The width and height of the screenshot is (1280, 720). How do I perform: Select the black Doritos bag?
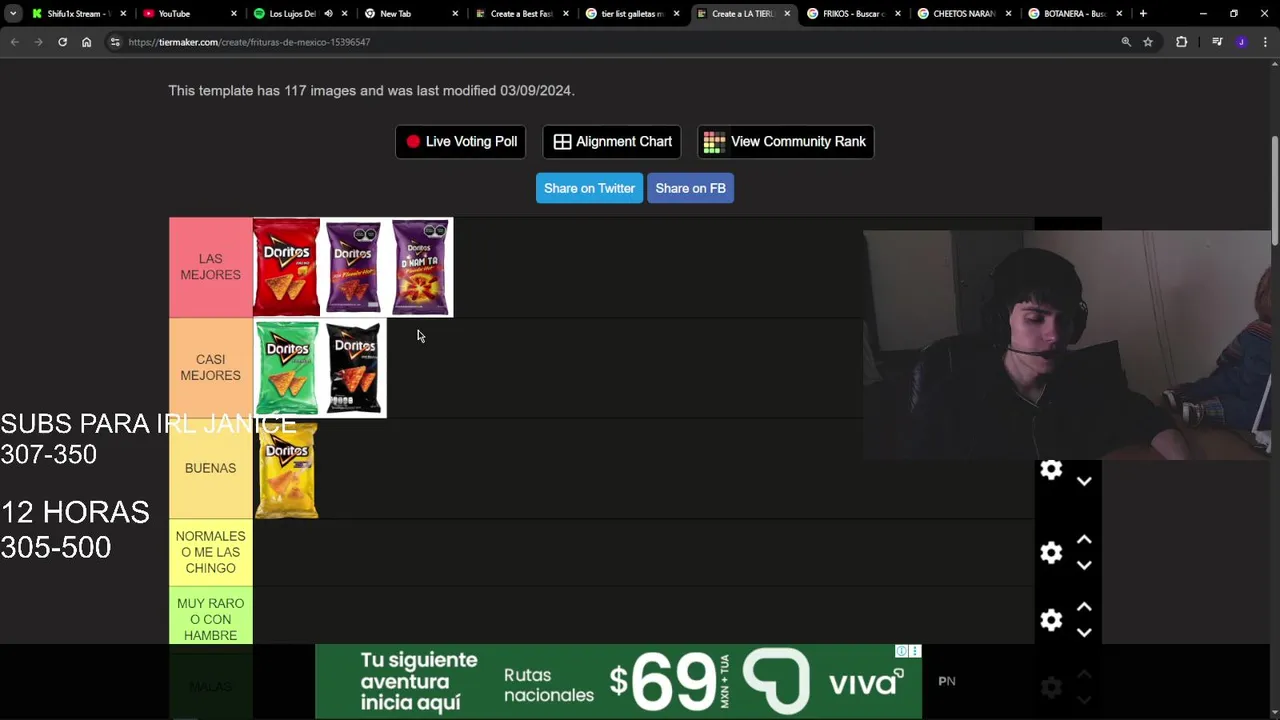[x=353, y=368]
